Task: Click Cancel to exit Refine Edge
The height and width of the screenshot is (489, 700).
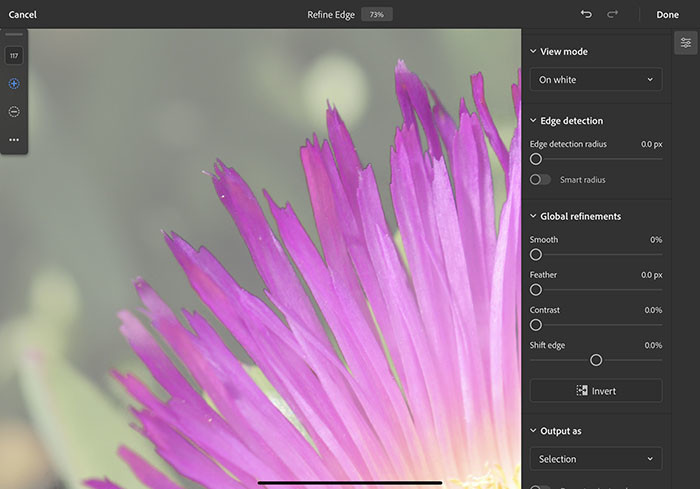Action: [x=23, y=15]
